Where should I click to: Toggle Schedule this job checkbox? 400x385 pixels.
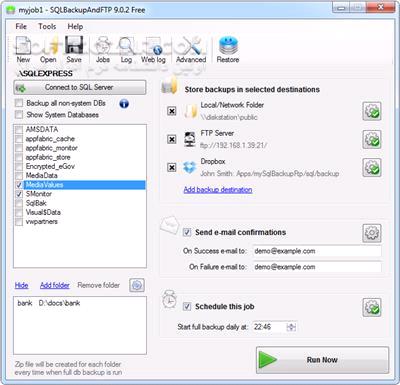click(187, 306)
